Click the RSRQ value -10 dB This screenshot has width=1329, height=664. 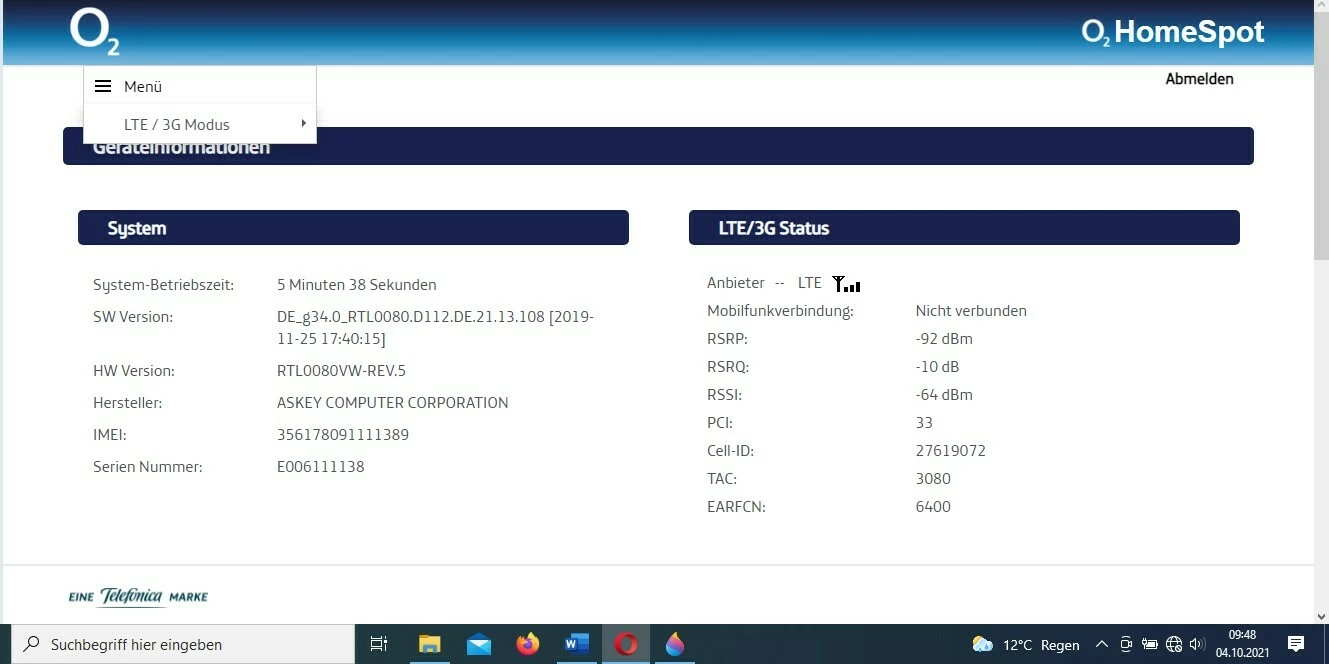click(937, 367)
